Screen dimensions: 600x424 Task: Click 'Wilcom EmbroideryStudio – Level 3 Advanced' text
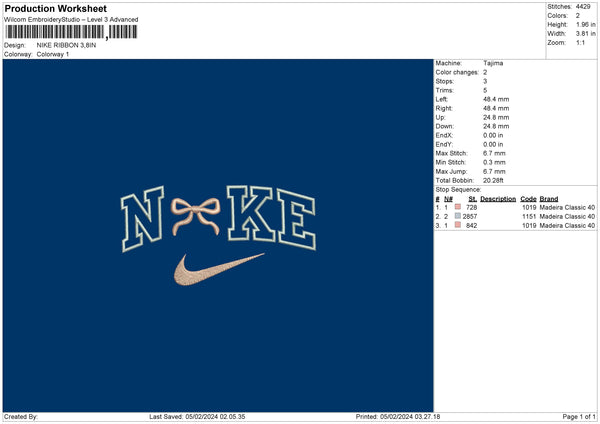(71, 20)
